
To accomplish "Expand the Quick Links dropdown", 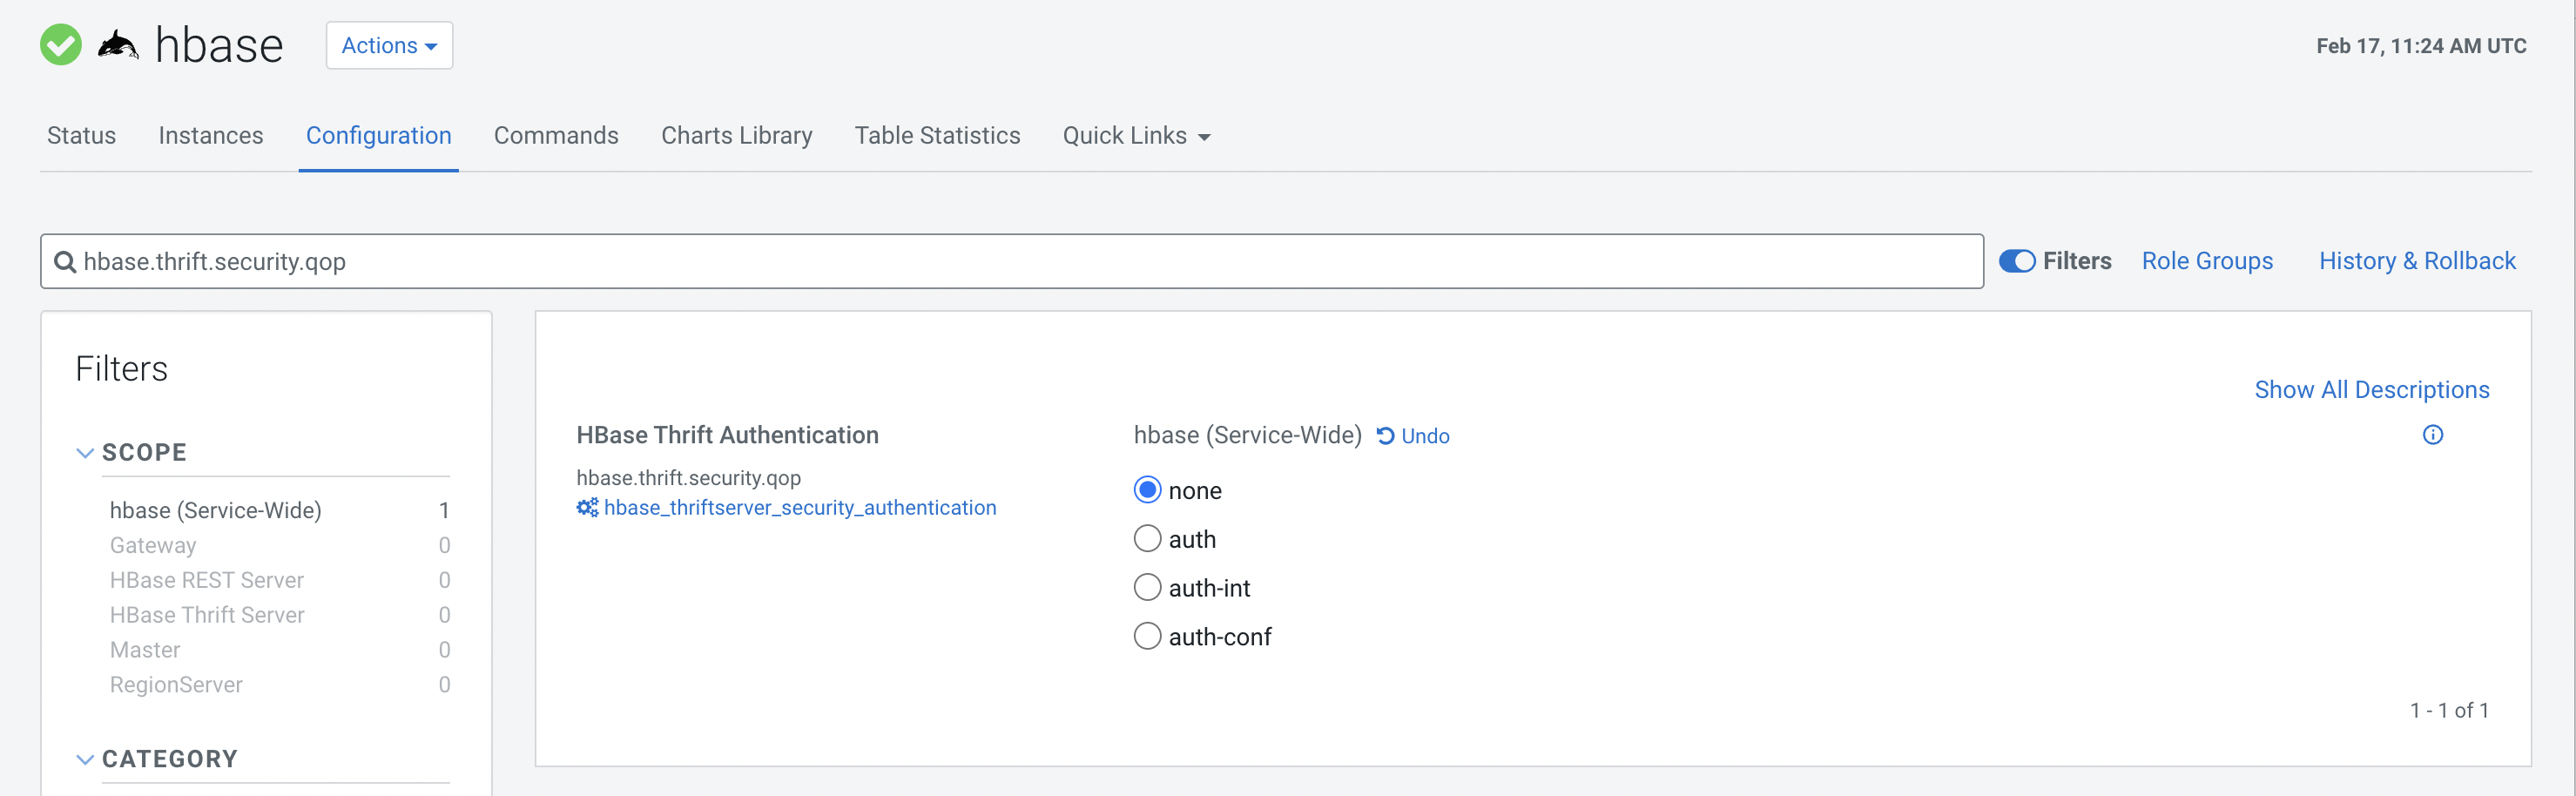I will coord(1136,136).
